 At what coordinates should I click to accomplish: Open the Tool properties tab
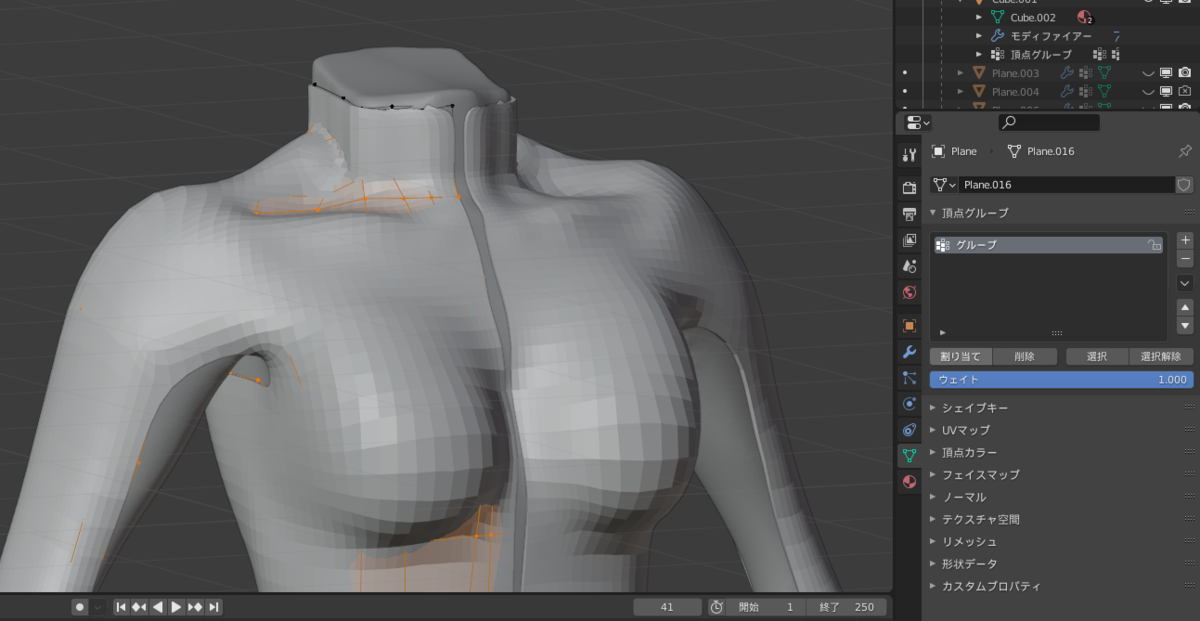pos(909,155)
